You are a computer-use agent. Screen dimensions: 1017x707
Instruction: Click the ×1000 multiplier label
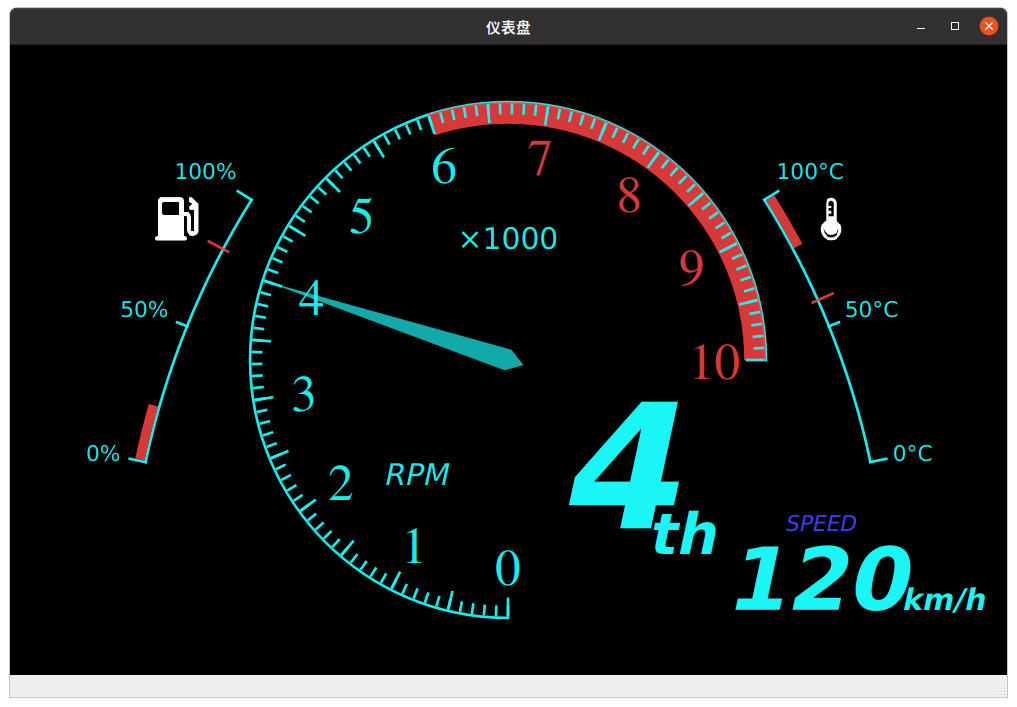[x=508, y=239]
